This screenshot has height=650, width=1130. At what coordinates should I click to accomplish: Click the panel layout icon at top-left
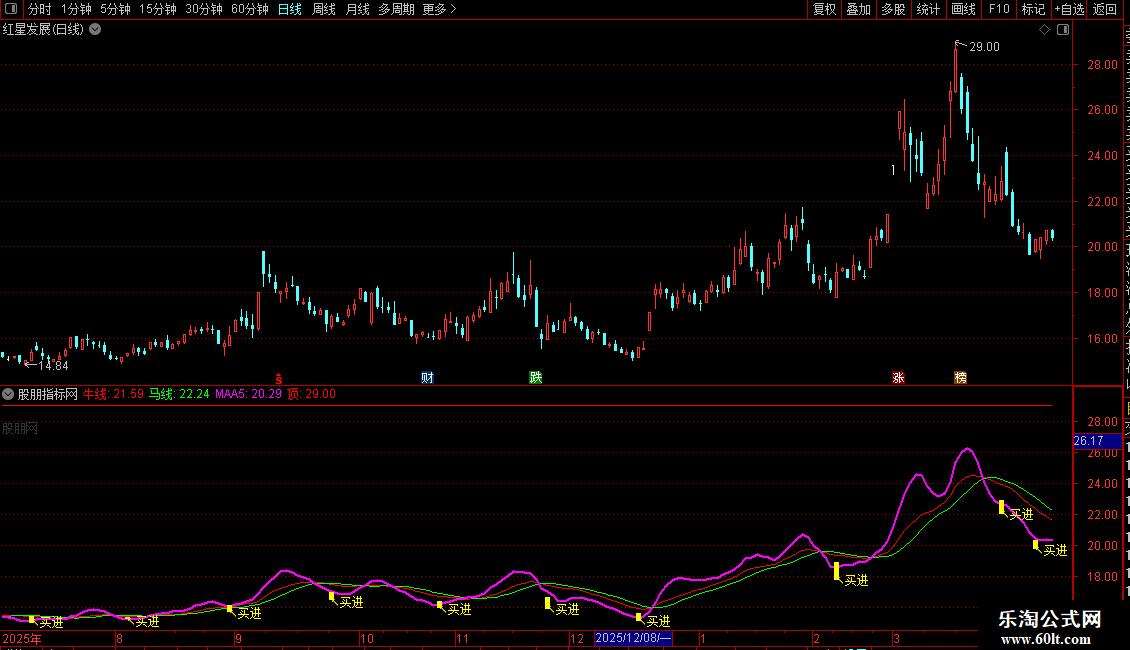coord(11,9)
